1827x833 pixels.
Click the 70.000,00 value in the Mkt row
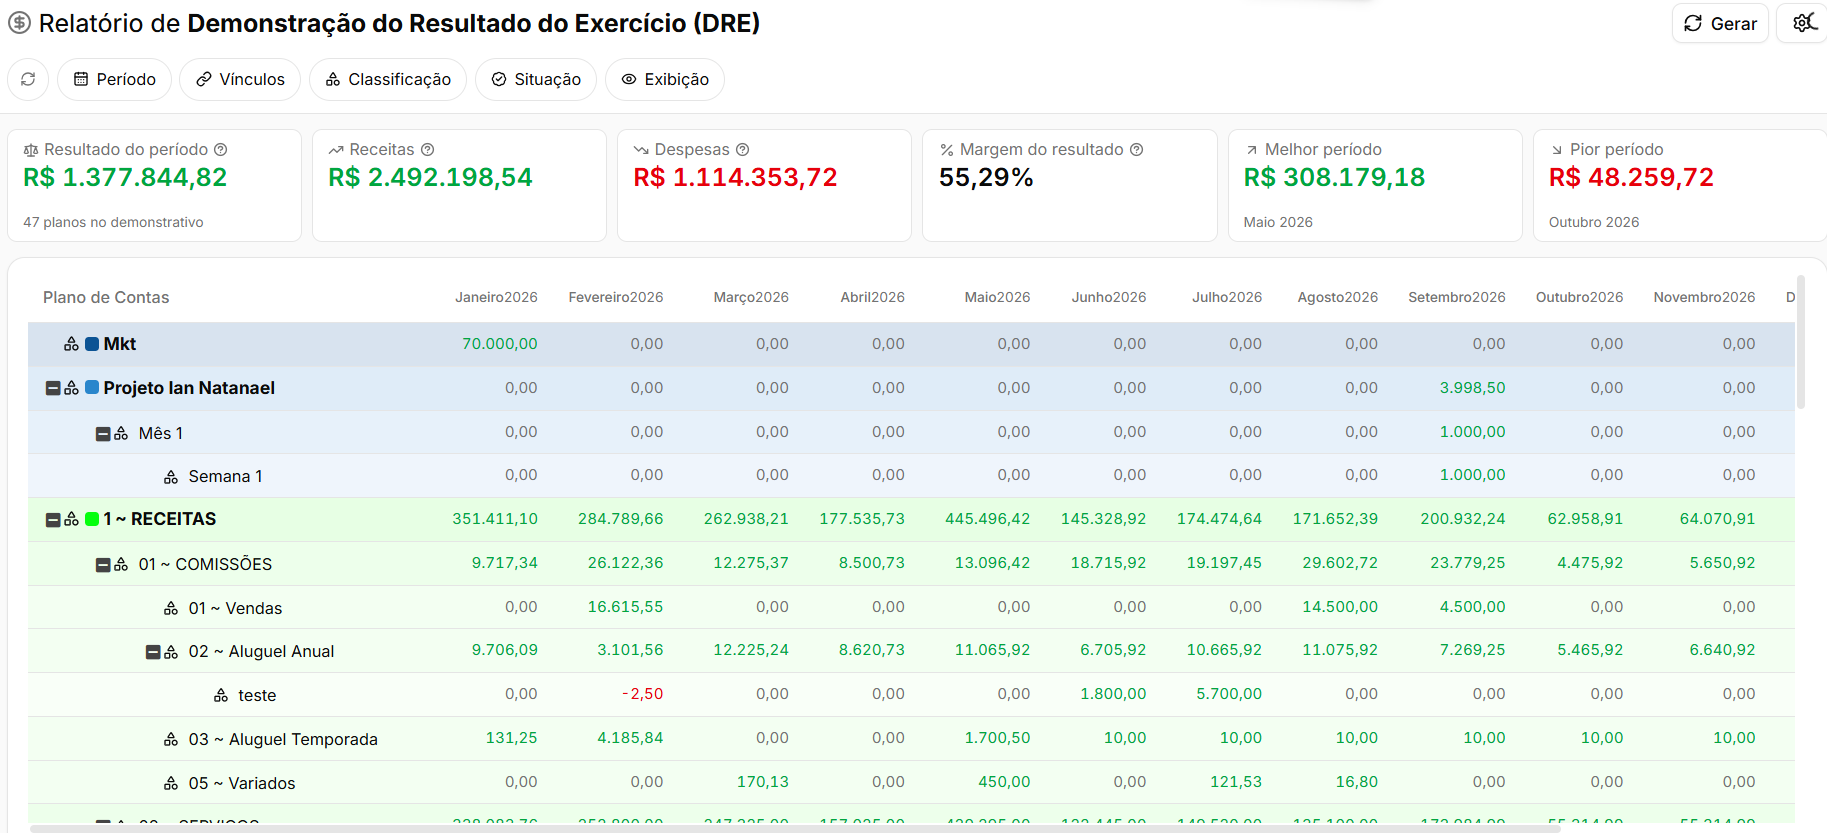pyautogui.click(x=499, y=344)
